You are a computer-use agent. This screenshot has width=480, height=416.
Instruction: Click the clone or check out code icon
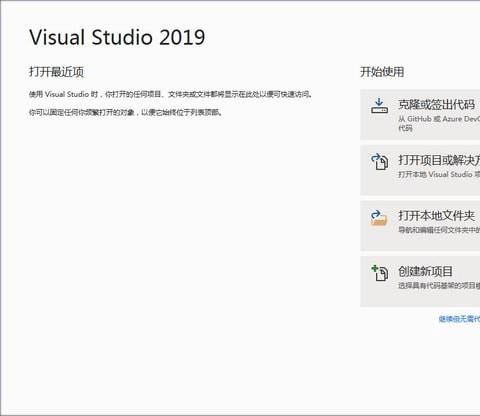pos(379,106)
